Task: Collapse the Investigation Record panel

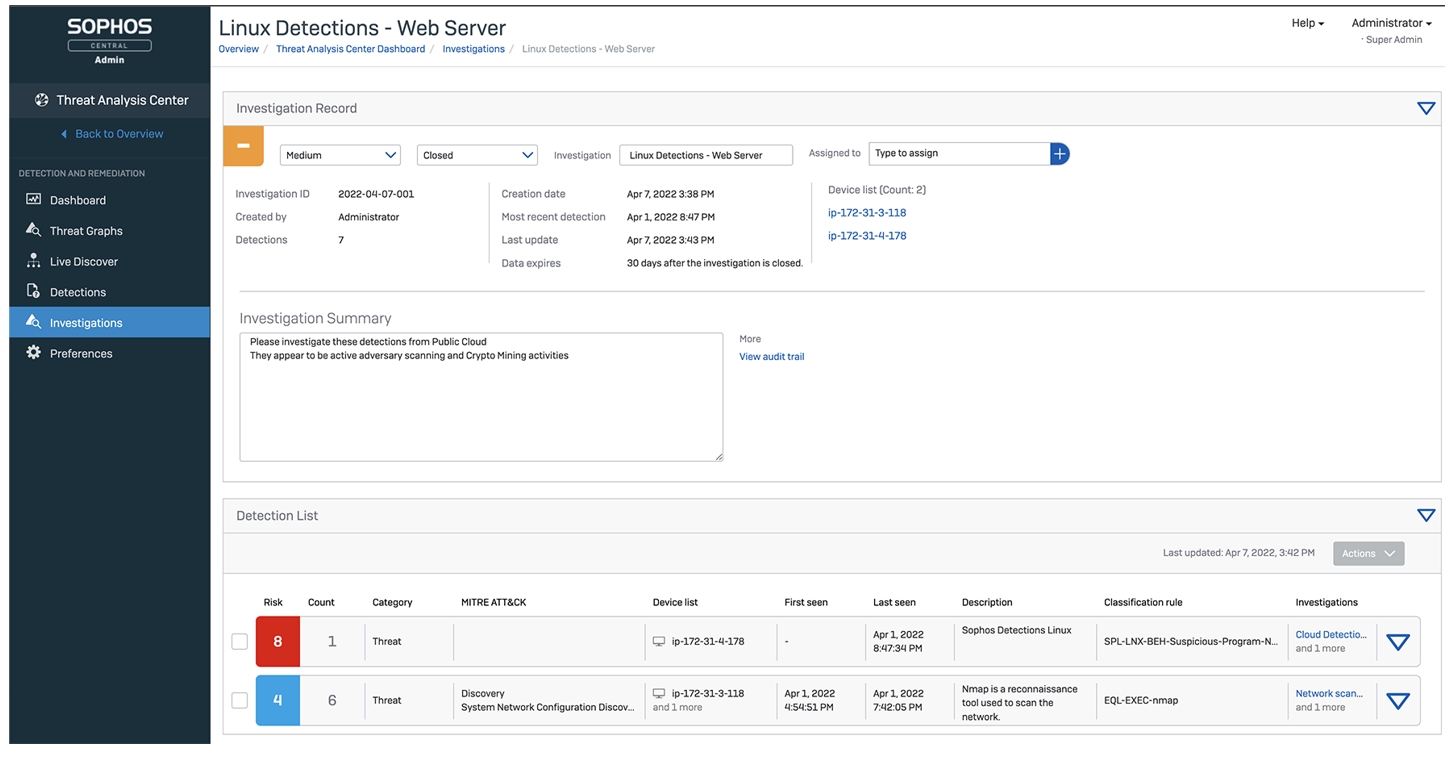Action: (x=1426, y=108)
